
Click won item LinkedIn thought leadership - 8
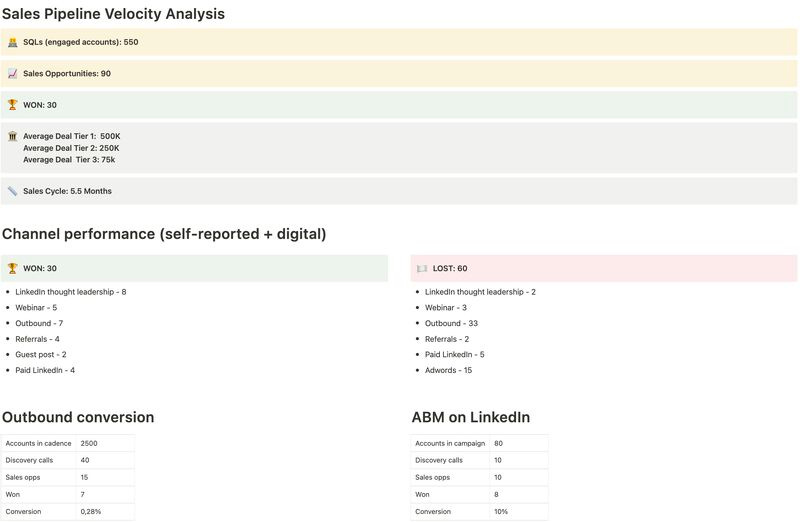pyautogui.click(x=71, y=292)
